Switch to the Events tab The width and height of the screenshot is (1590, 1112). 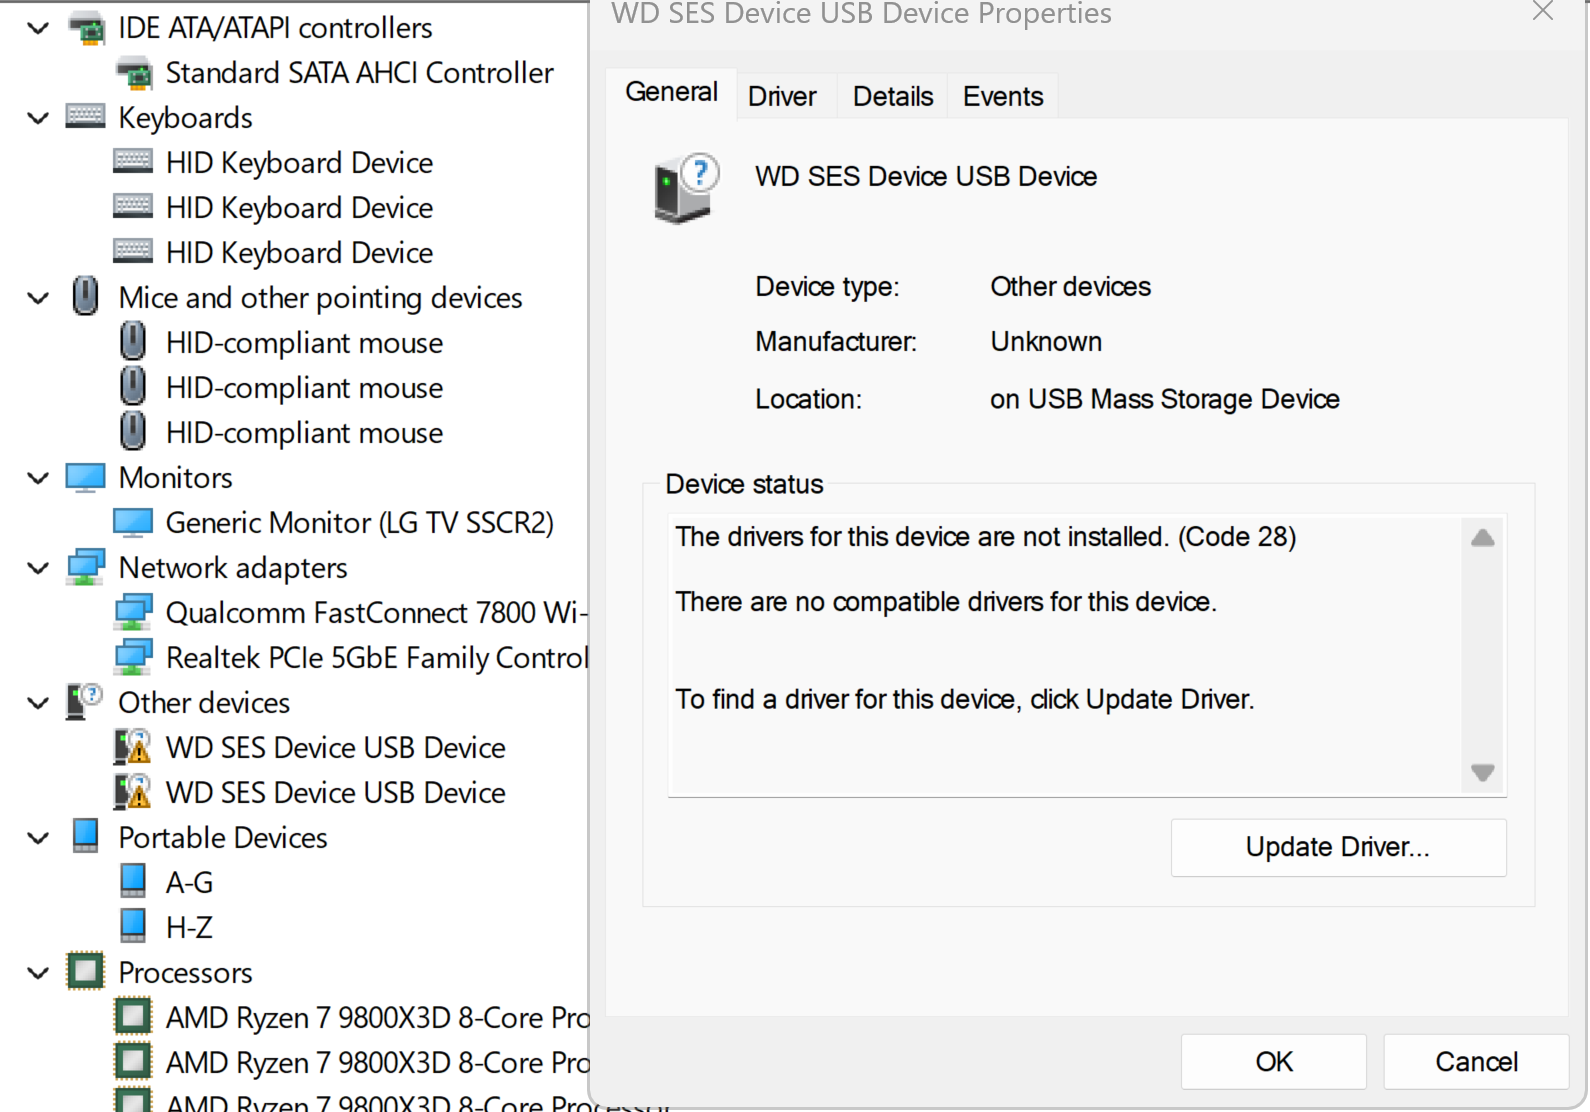click(1003, 97)
